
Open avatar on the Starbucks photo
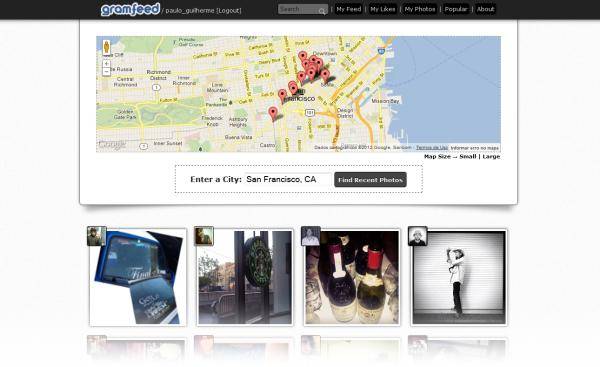pos(204,236)
